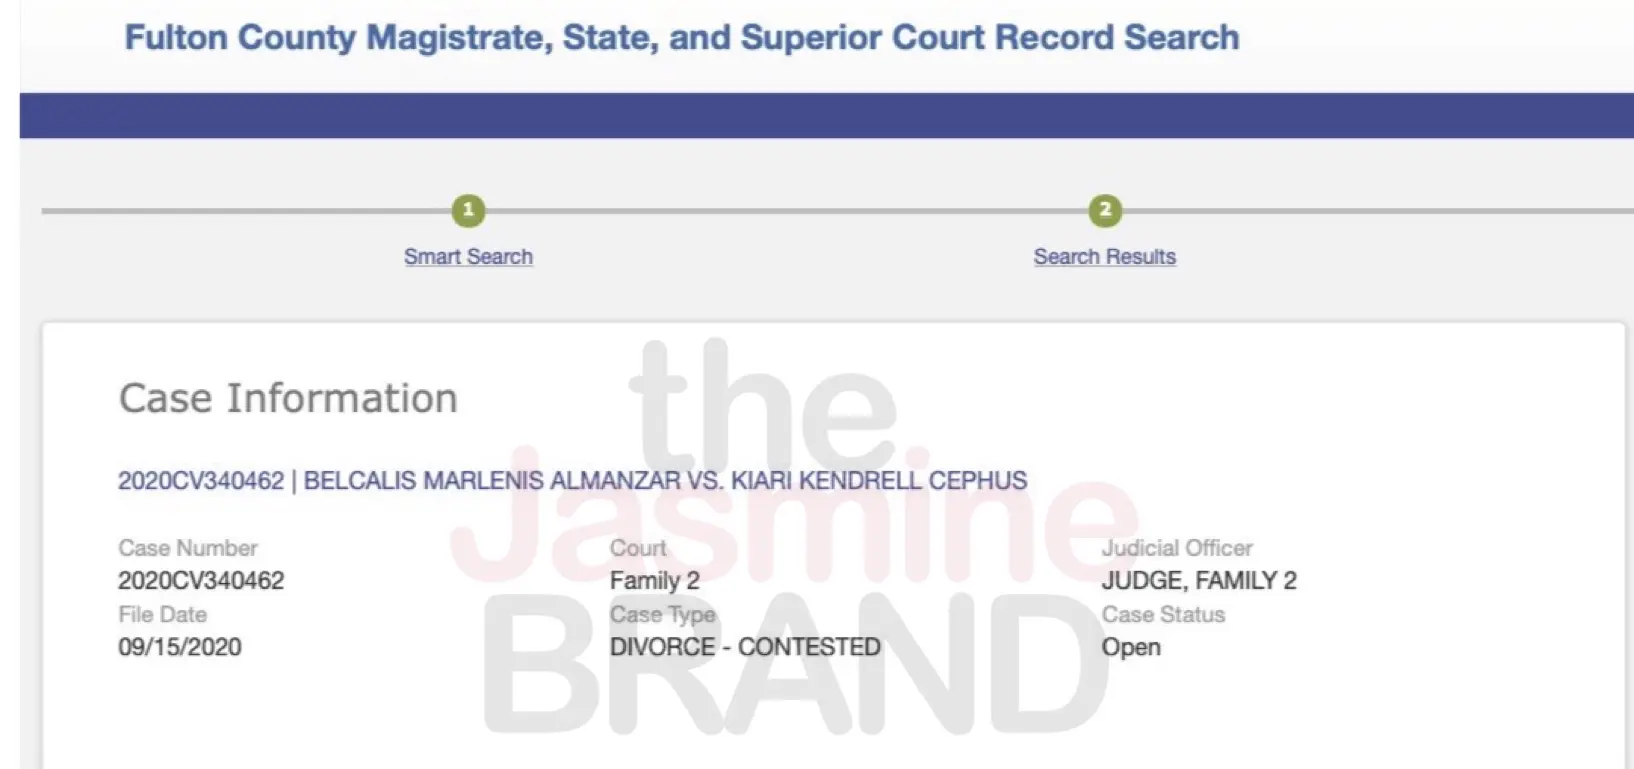Click the Case Number field label
Image resolution: width=1634 pixels, height=769 pixels.
click(x=188, y=548)
